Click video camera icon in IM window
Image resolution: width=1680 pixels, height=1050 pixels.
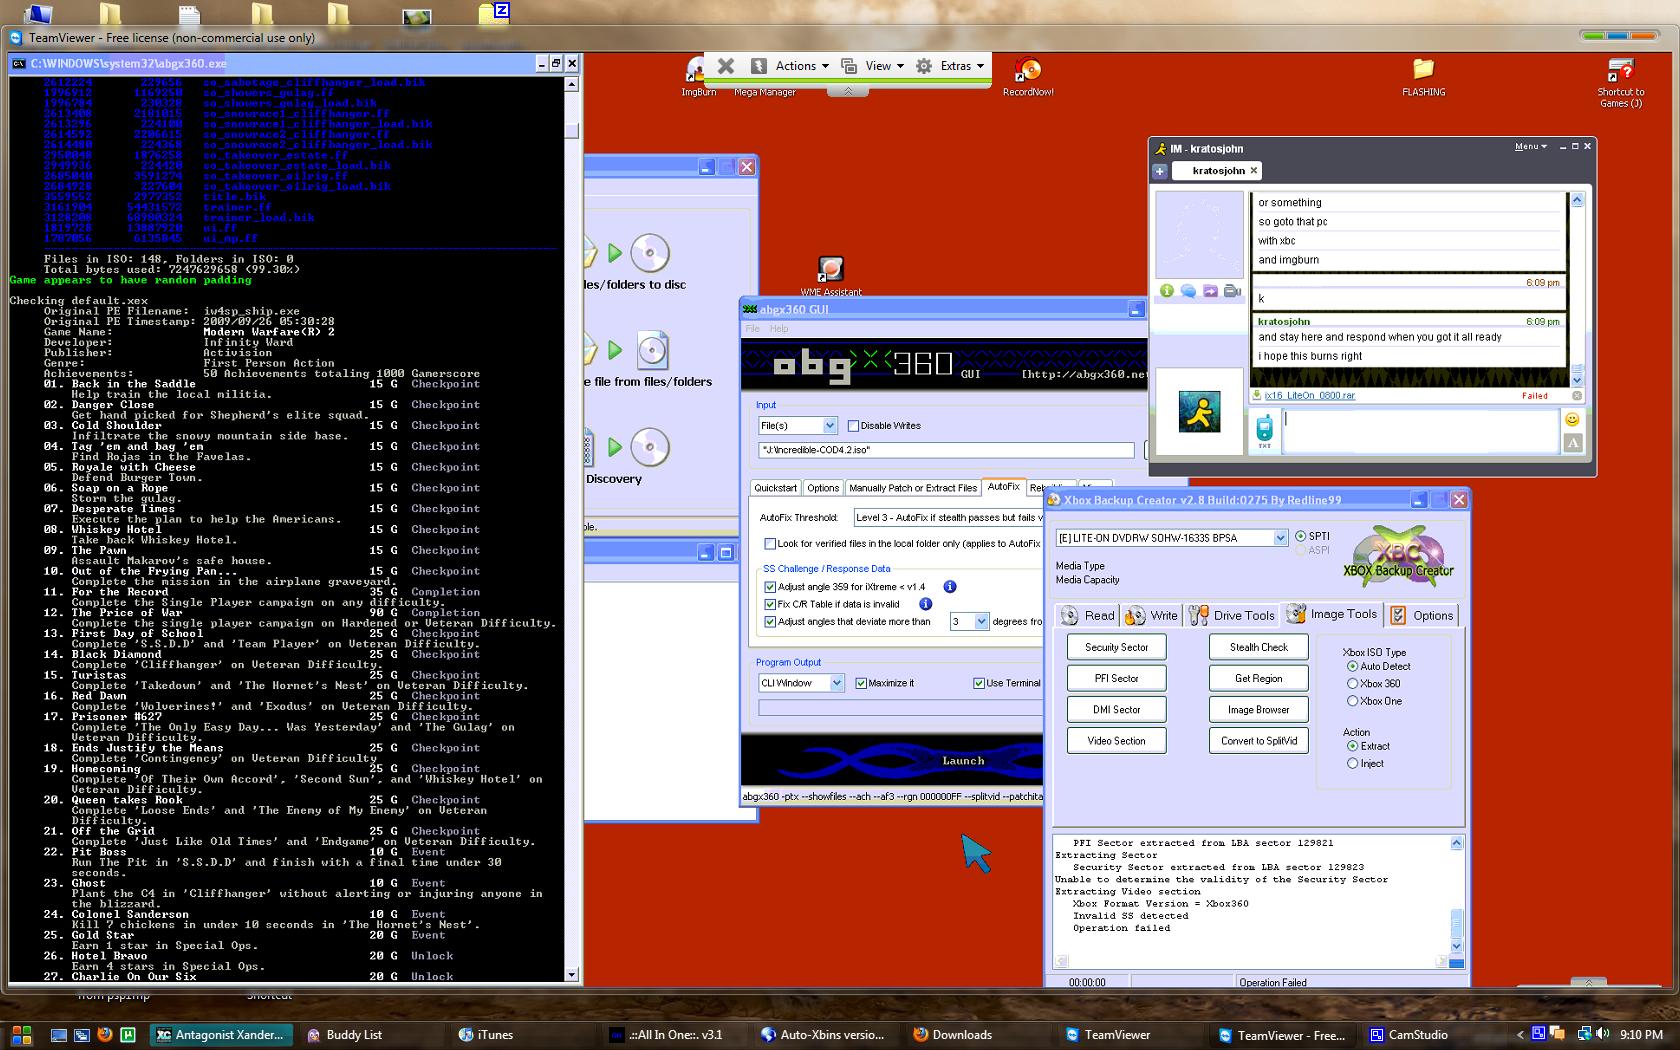tap(1232, 291)
